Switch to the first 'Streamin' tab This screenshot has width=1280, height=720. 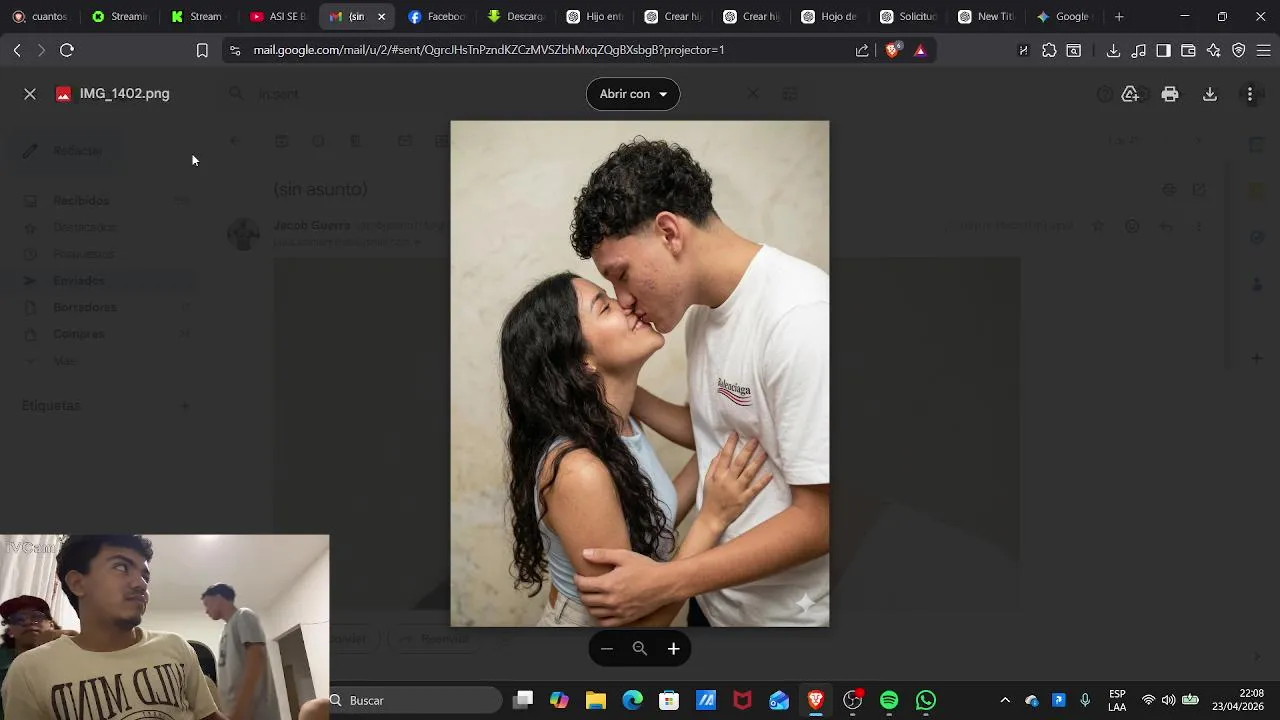point(119,16)
